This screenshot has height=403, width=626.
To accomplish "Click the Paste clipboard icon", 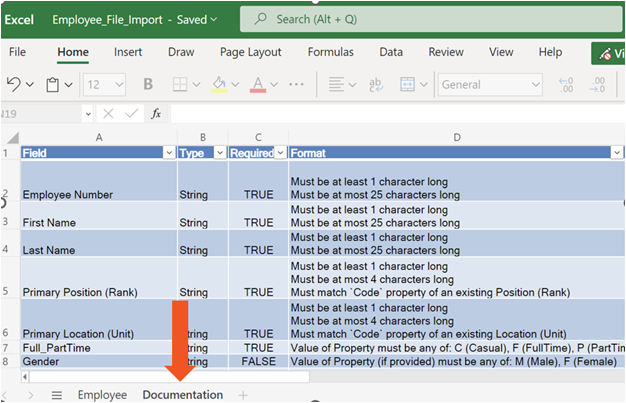I will [x=52, y=85].
